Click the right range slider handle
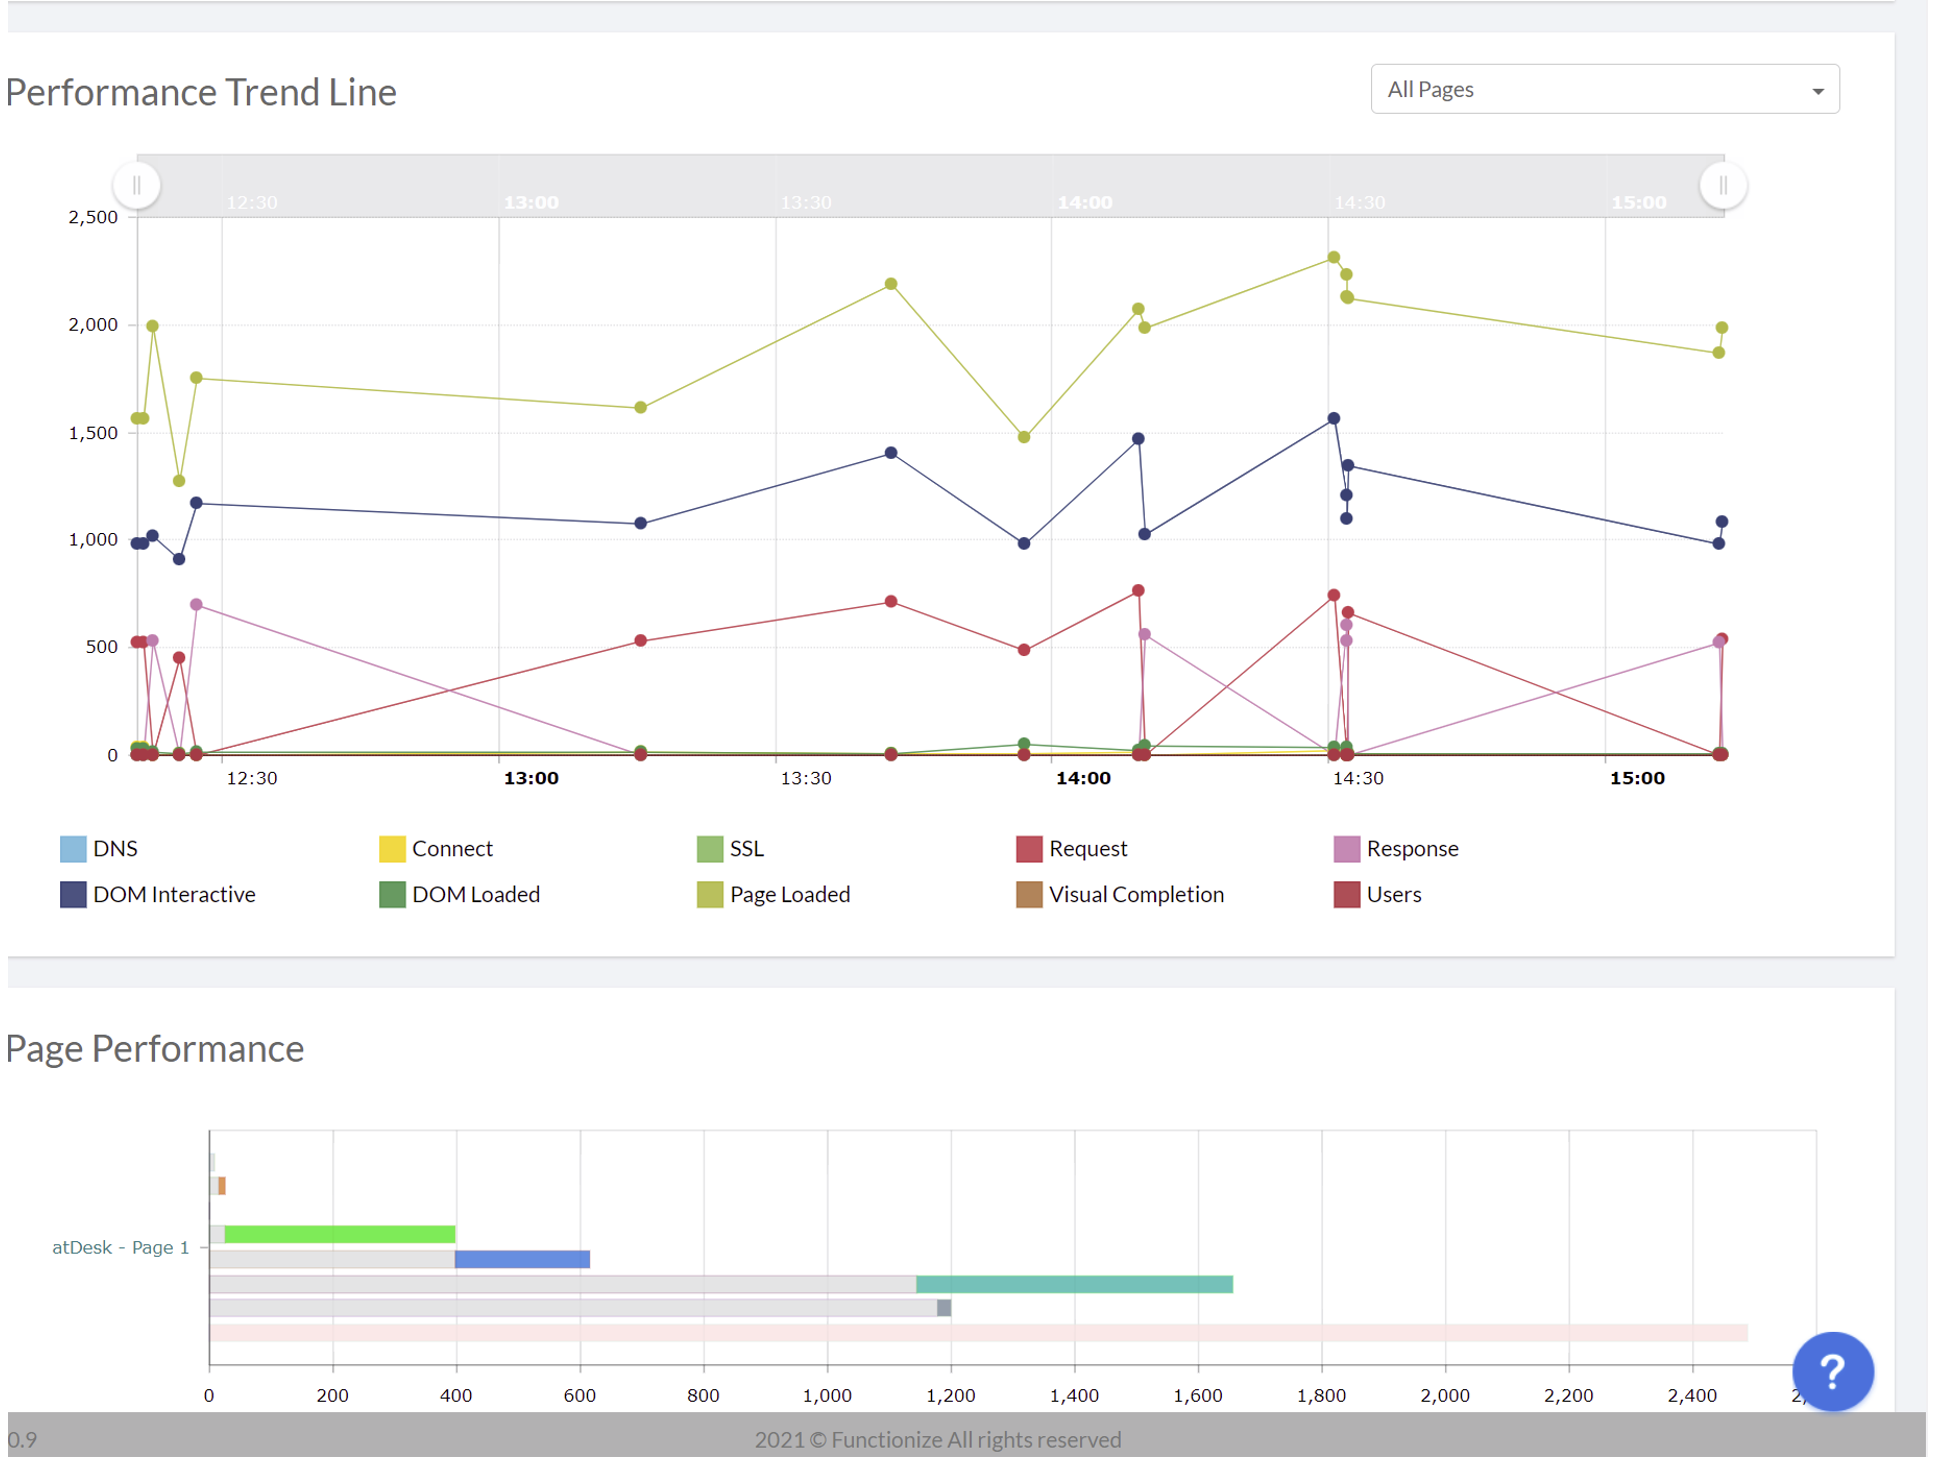This screenshot has height=1476, width=1960. click(x=1722, y=185)
